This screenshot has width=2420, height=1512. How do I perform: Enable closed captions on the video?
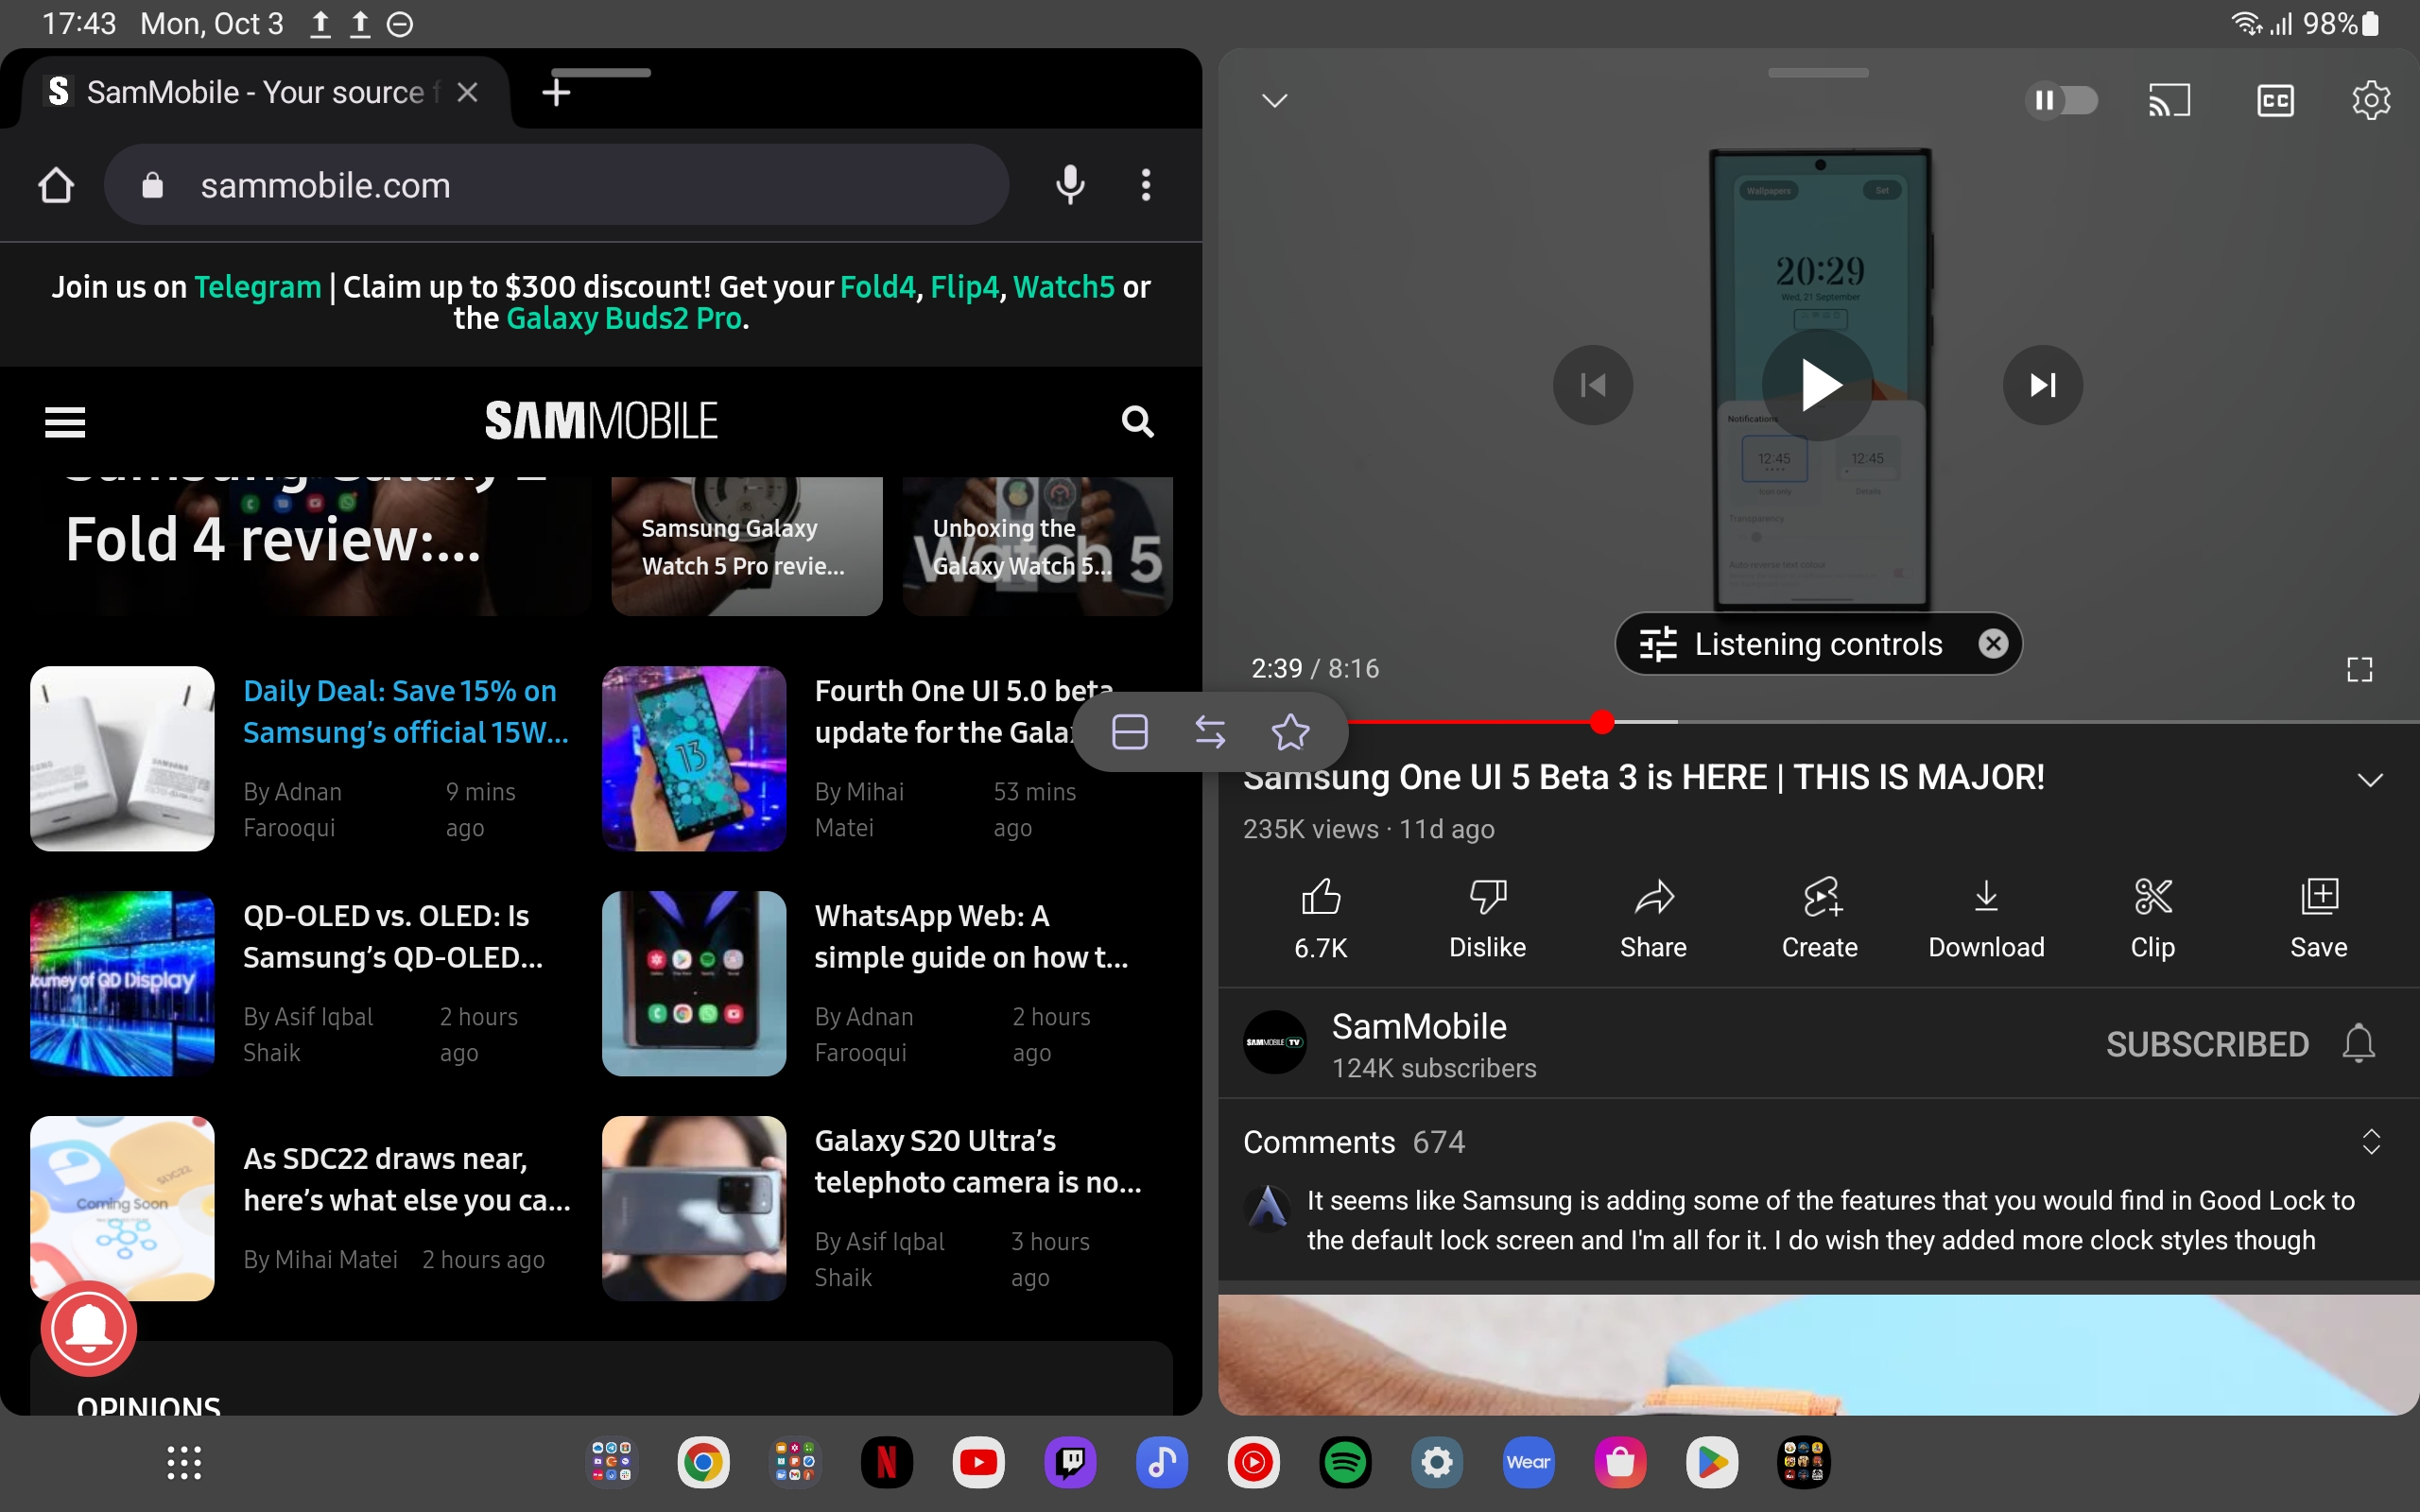click(x=2276, y=100)
